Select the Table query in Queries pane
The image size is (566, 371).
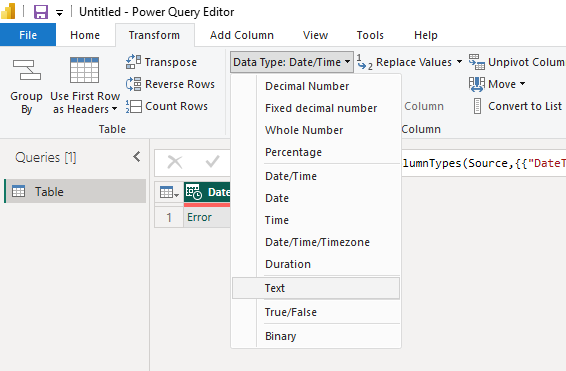[x=75, y=191]
